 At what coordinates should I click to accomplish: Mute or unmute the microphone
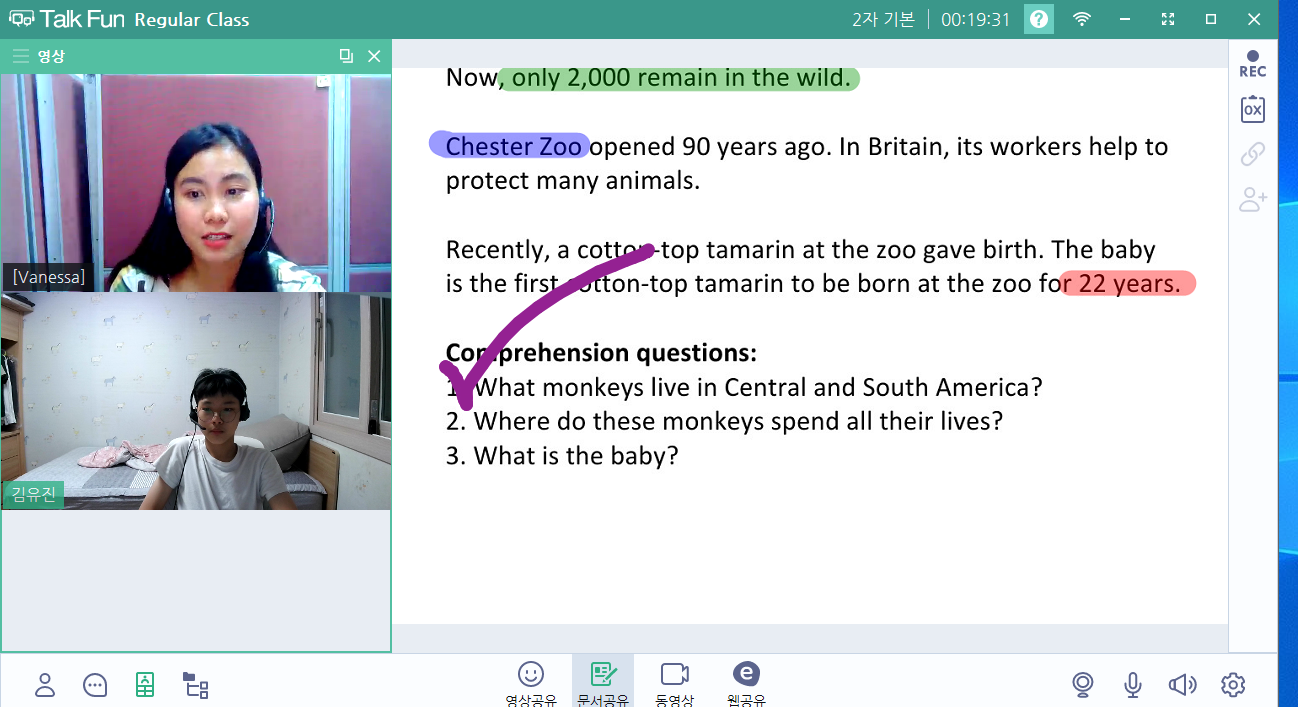pos(1132,685)
